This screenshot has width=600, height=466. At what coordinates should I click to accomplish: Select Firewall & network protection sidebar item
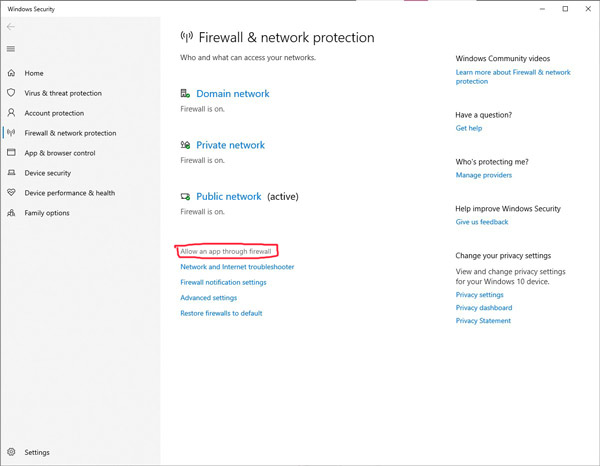(x=70, y=133)
